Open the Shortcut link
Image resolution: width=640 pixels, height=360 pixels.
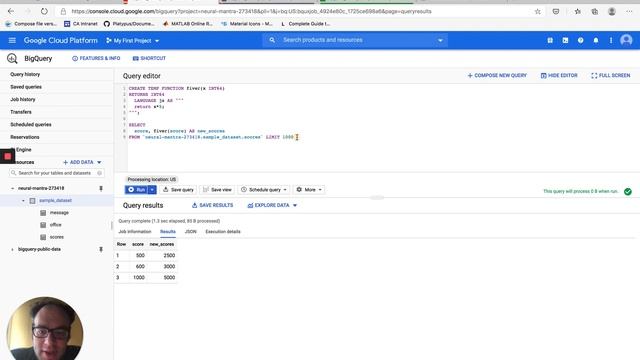[149, 58]
